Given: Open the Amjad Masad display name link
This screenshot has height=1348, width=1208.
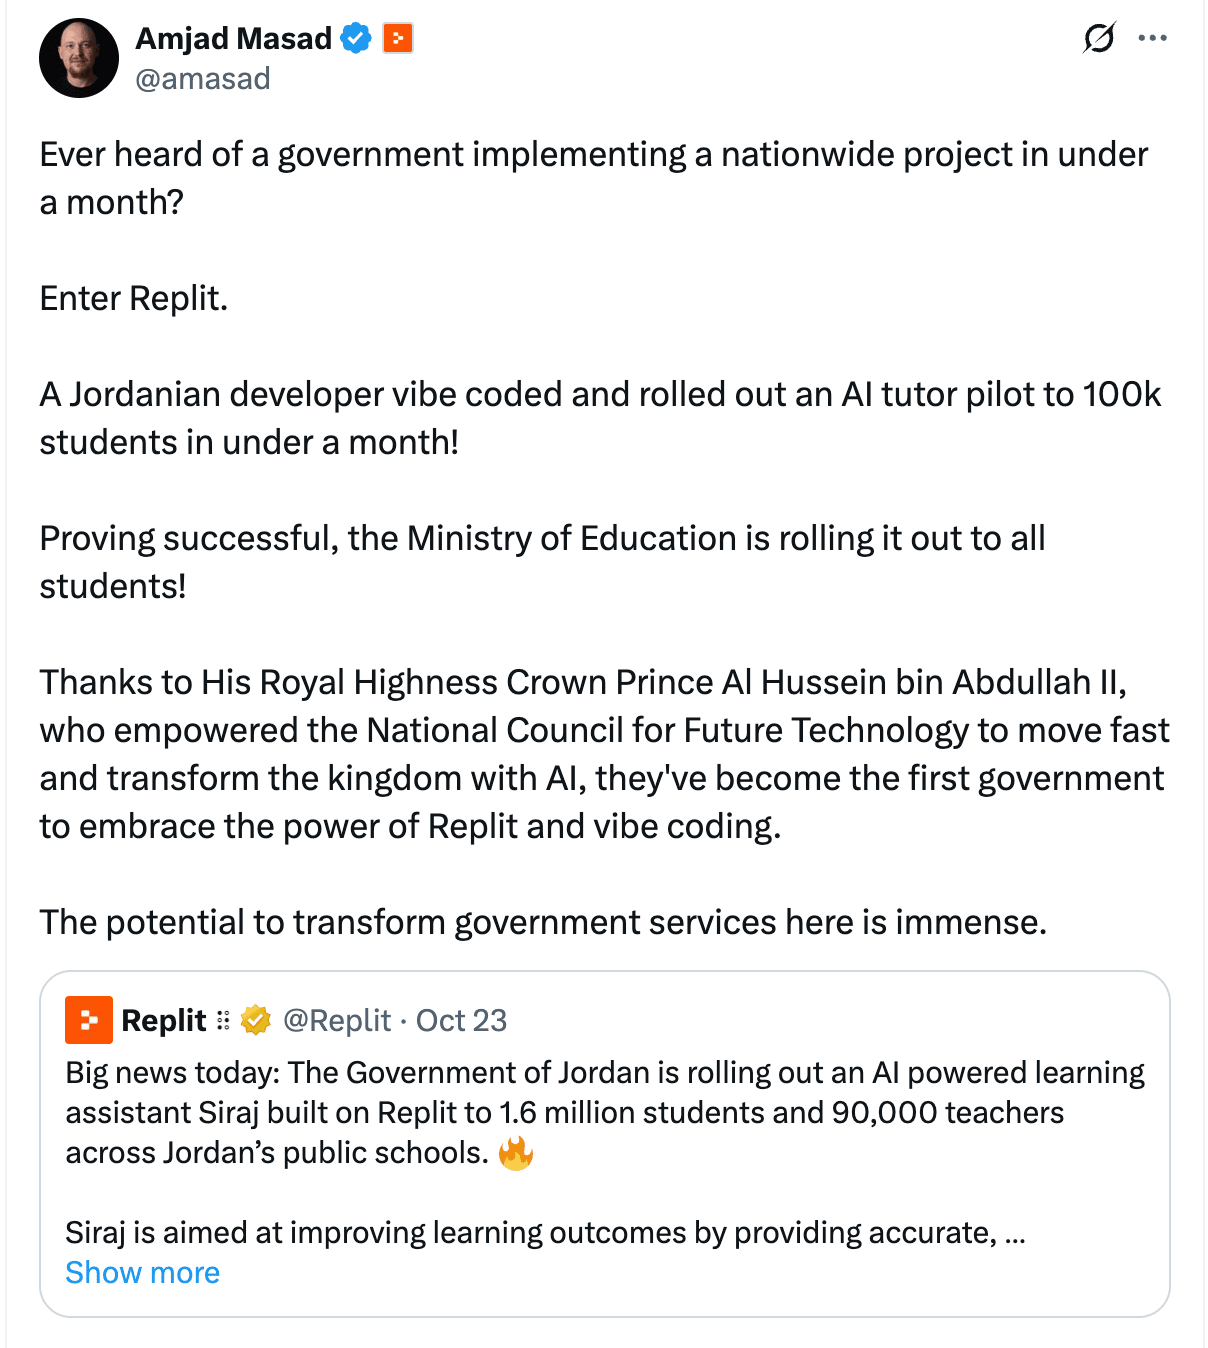Looking at the screenshot, I should [x=233, y=38].
